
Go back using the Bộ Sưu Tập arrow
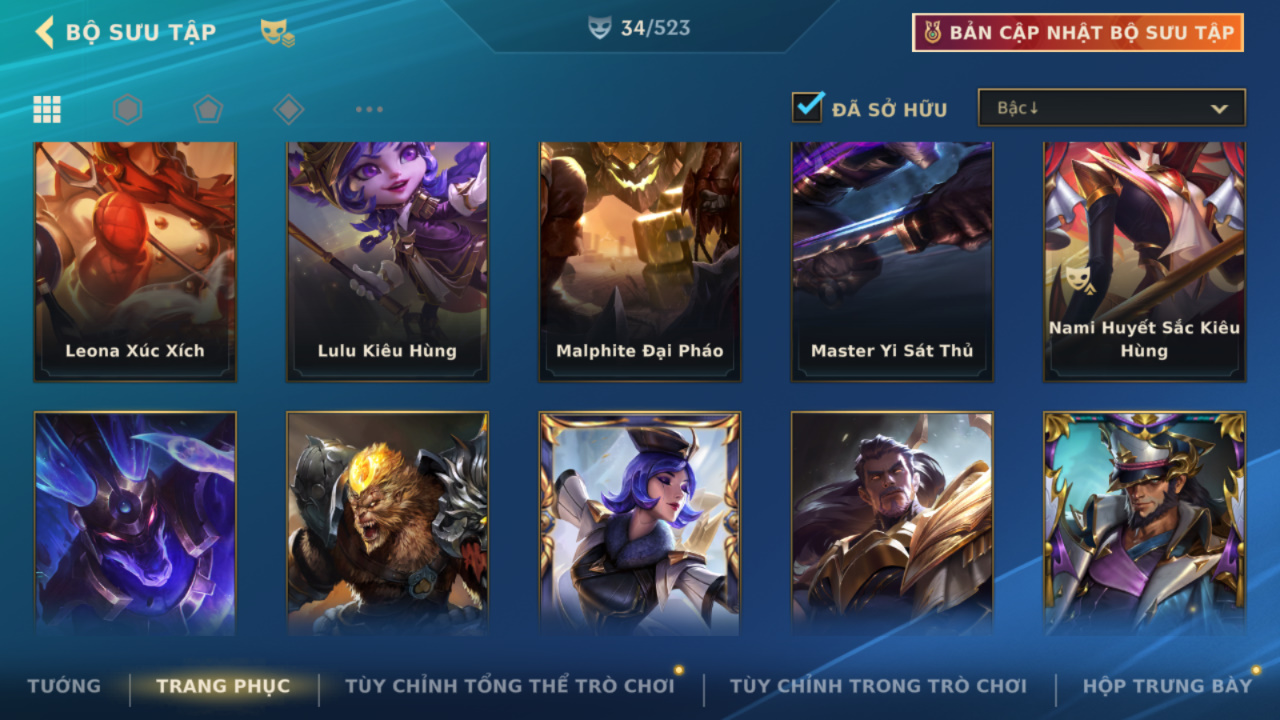44,32
